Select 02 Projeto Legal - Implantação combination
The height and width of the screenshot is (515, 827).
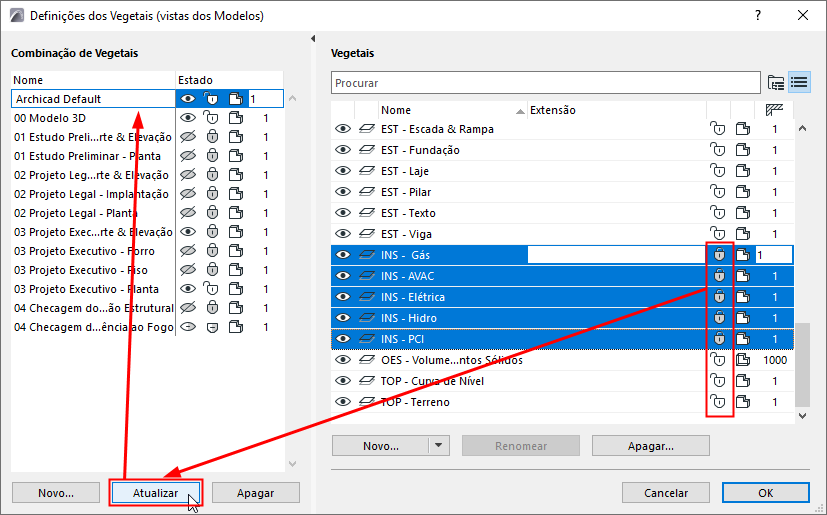pyautogui.click(x=91, y=194)
